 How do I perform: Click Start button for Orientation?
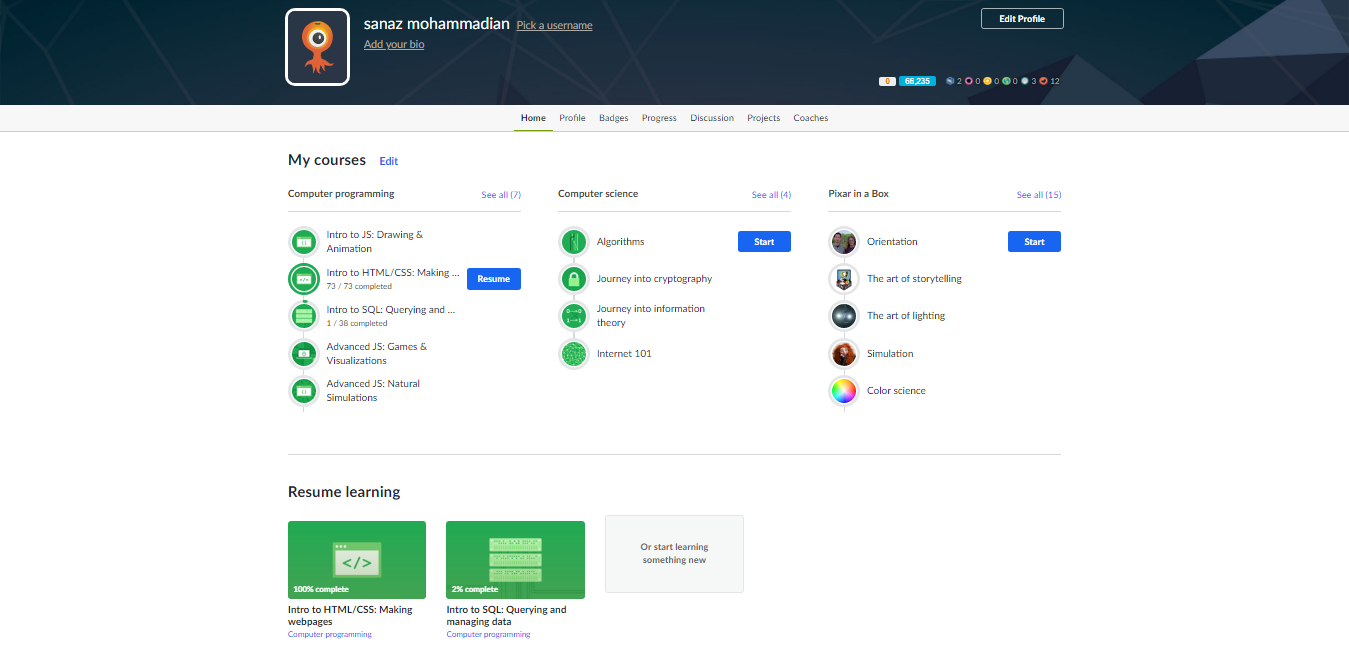point(1034,242)
